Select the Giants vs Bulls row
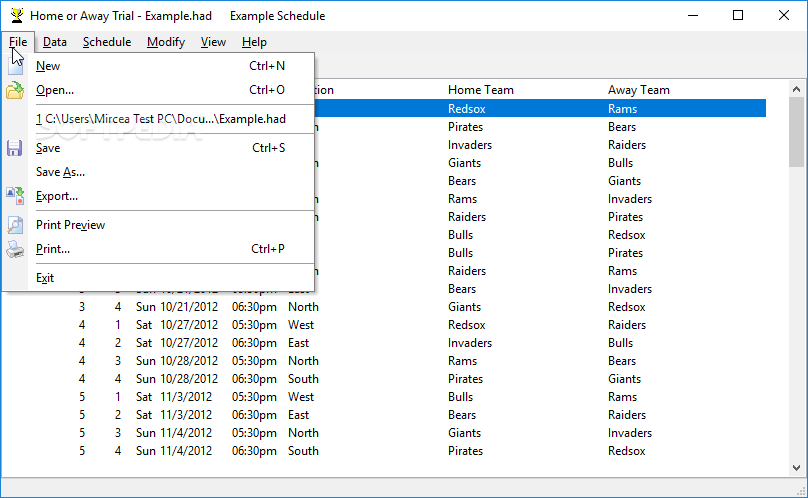 point(540,163)
